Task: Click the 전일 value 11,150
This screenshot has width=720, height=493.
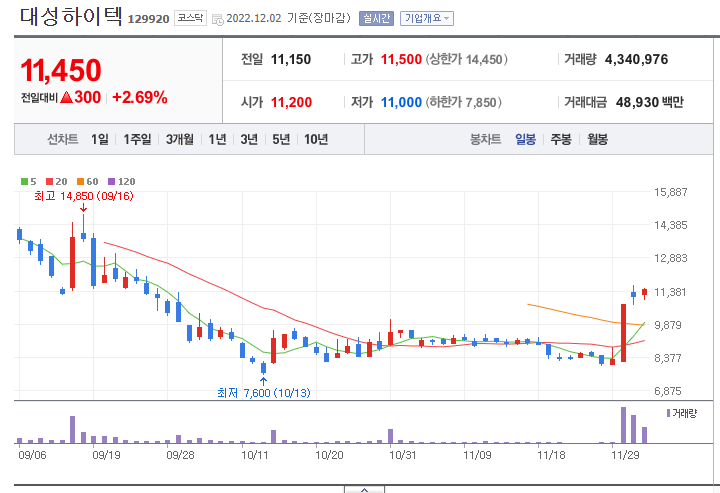Action: 291,59
